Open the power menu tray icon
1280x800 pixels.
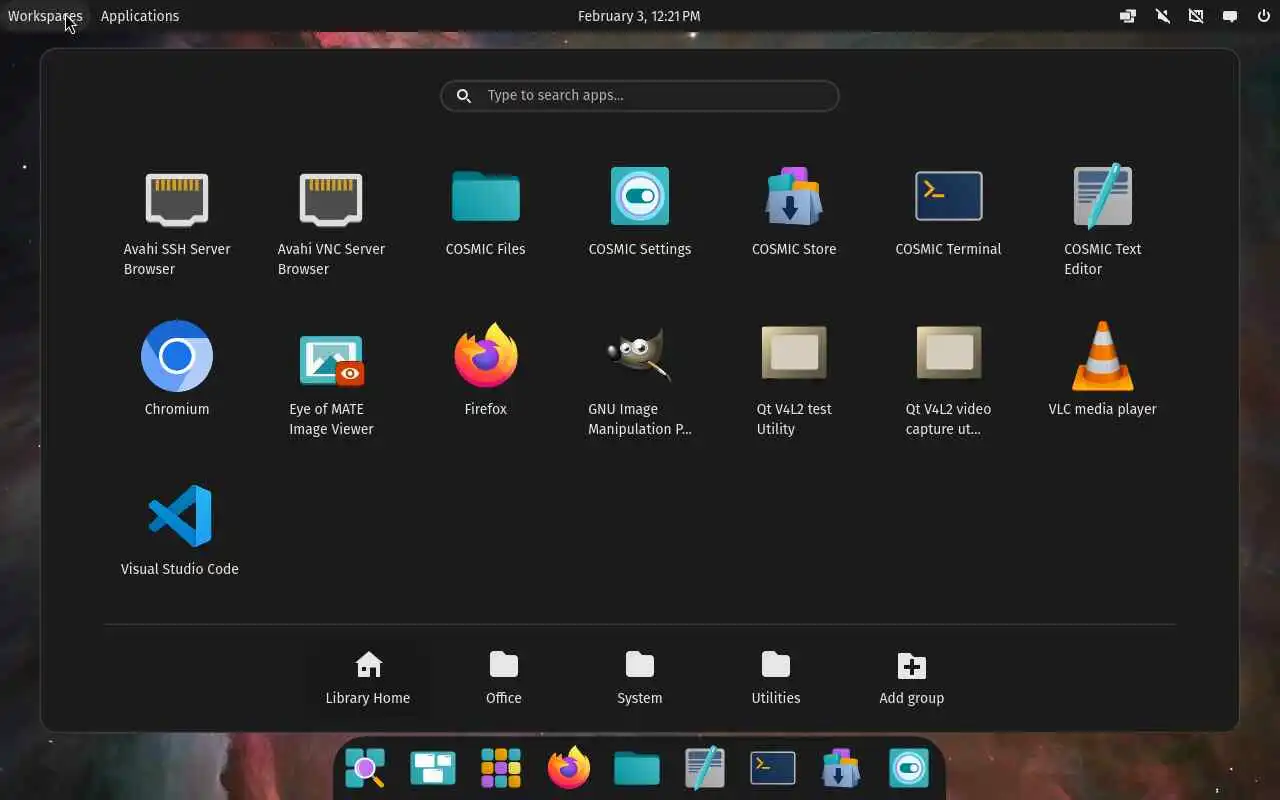pyautogui.click(x=1262, y=16)
